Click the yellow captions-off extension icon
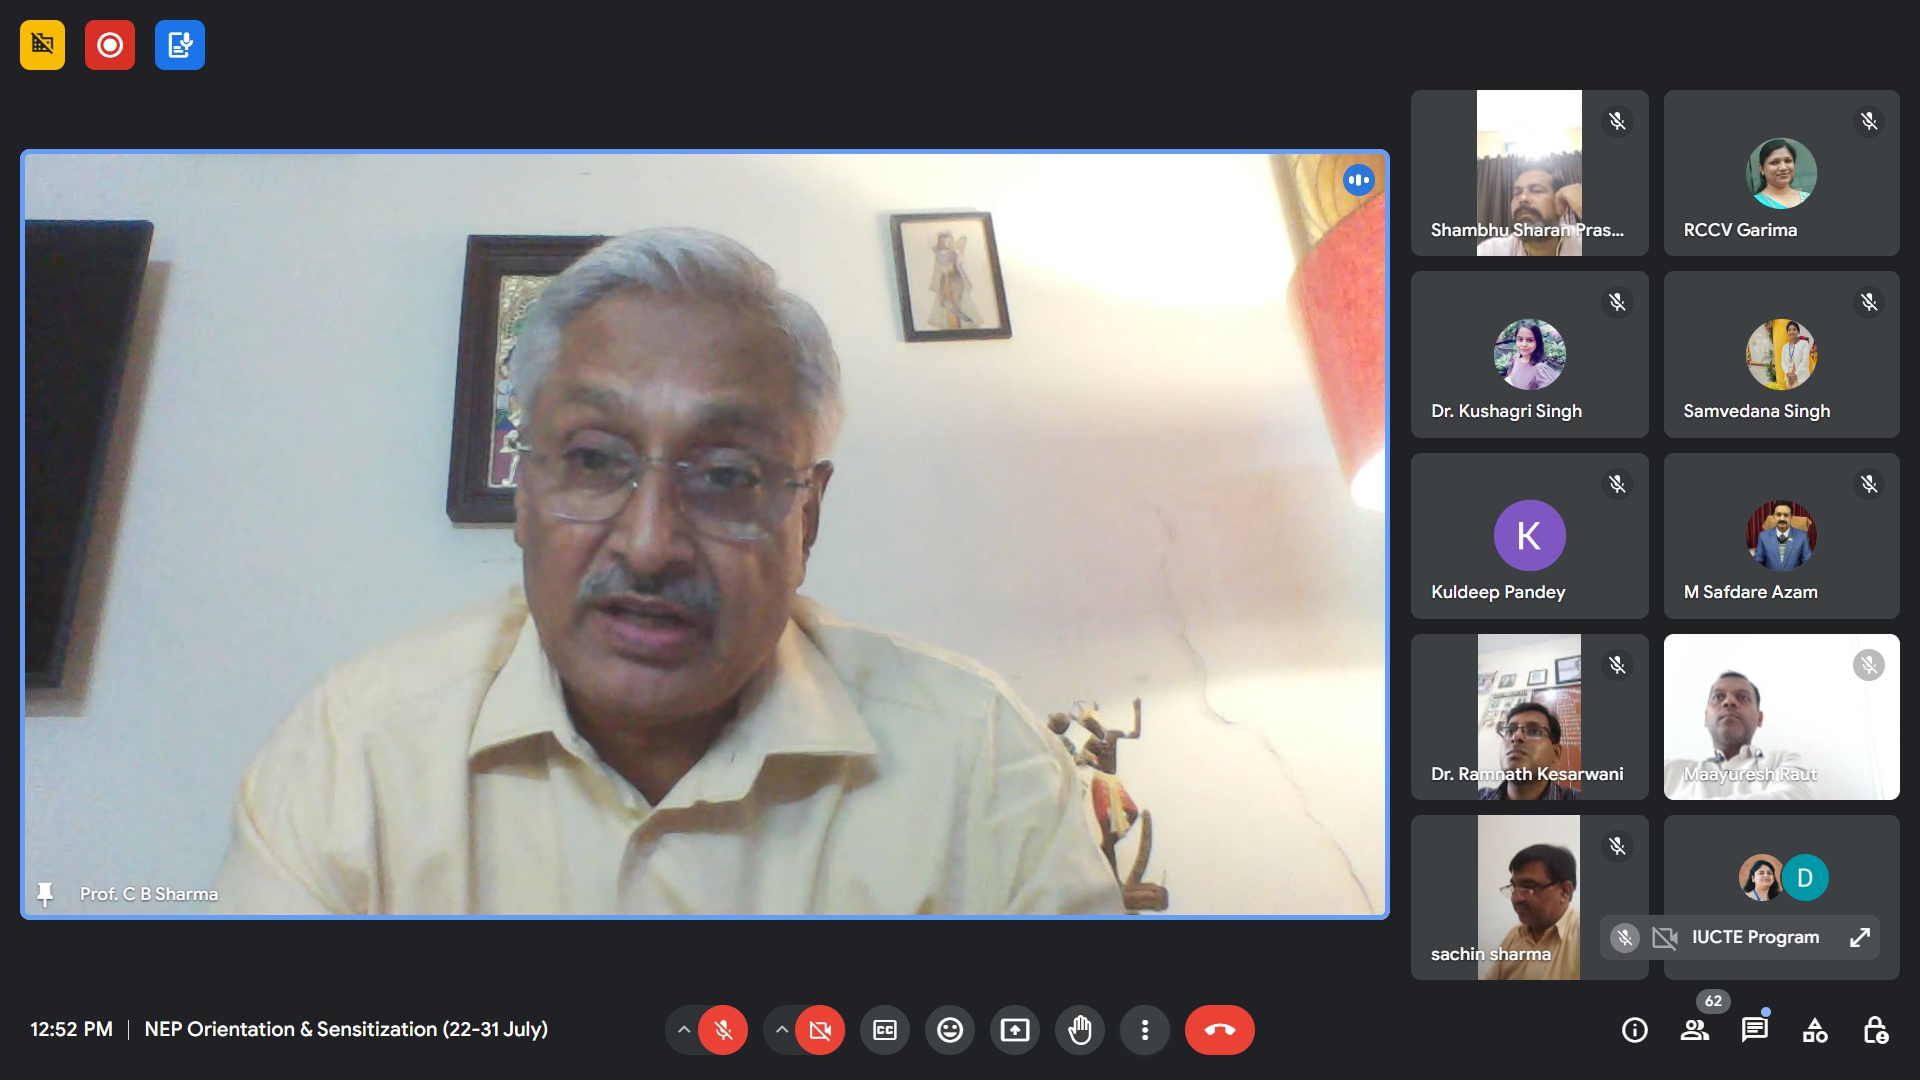The width and height of the screenshot is (1920, 1080). pyautogui.click(x=42, y=45)
